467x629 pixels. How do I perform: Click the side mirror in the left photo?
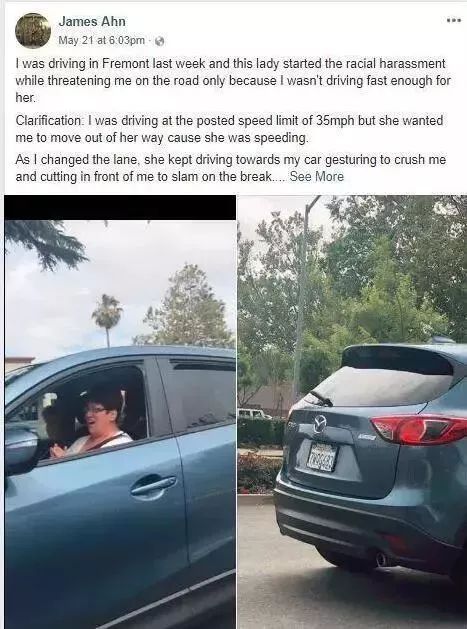pyautogui.click(x=21, y=446)
